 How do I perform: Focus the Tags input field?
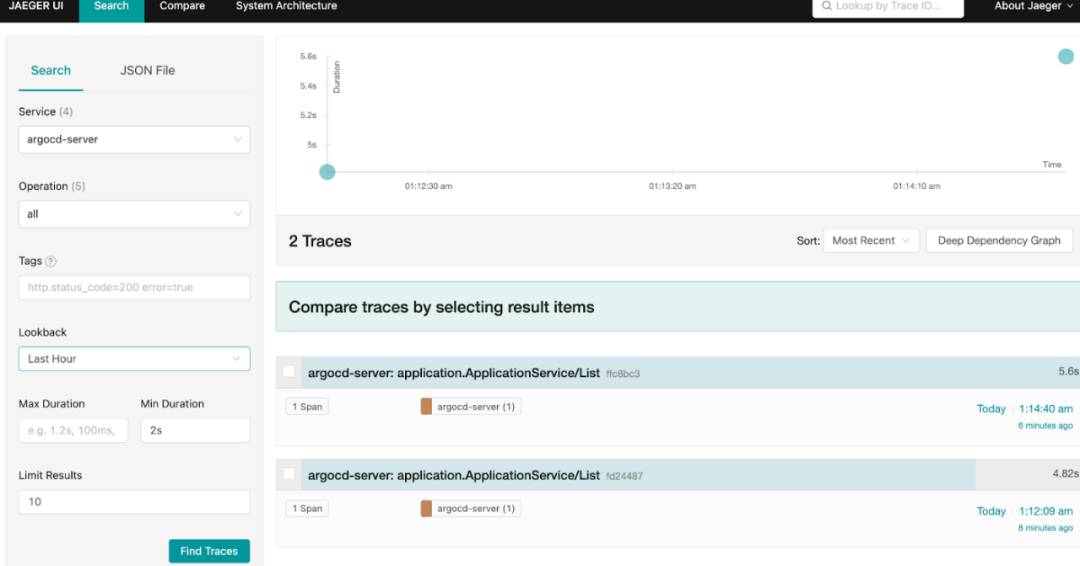pos(134,287)
